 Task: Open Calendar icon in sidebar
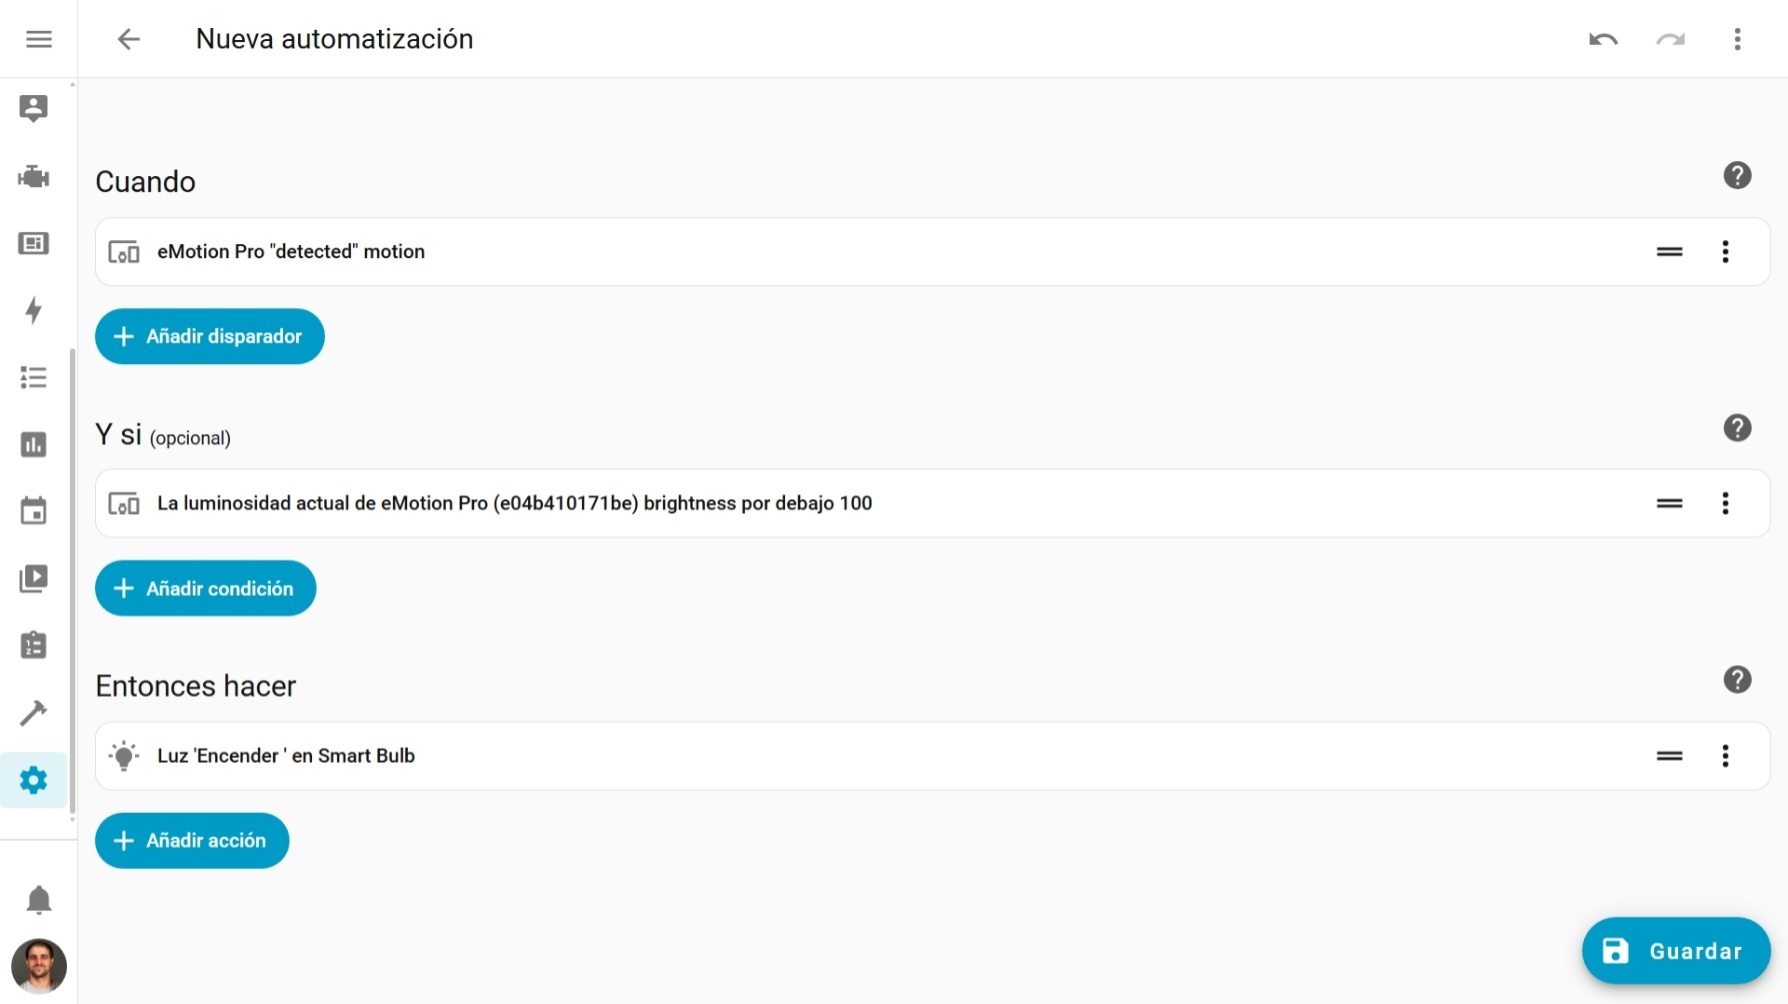pos(34,511)
